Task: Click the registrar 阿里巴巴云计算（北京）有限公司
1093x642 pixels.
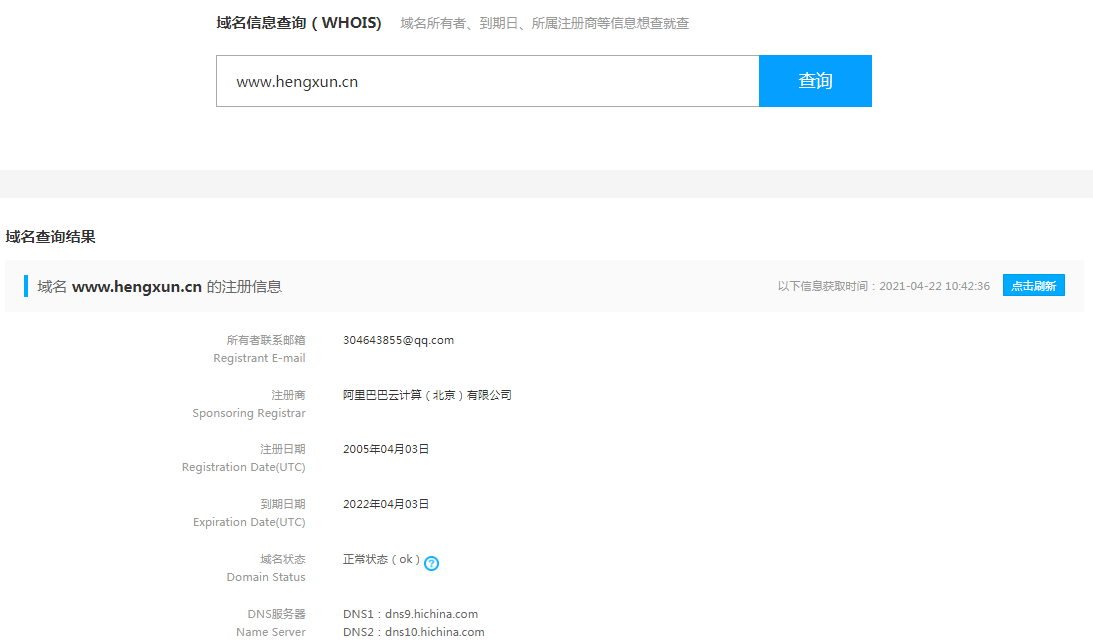Action: (x=427, y=394)
